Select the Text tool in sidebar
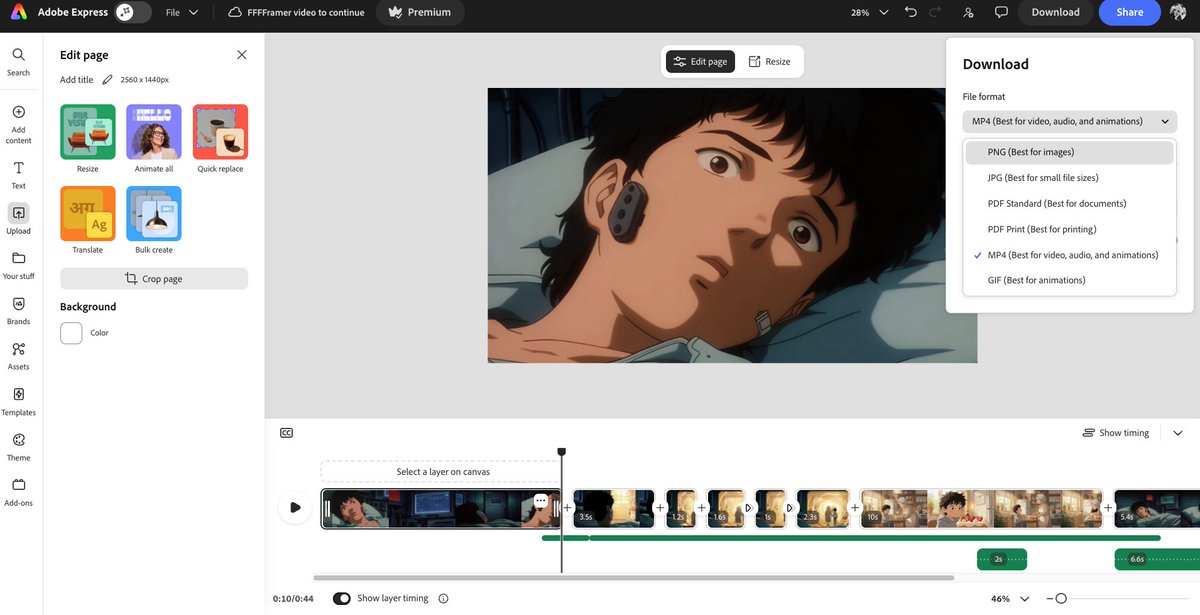The width and height of the screenshot is (1200, 615). (18, 175)
